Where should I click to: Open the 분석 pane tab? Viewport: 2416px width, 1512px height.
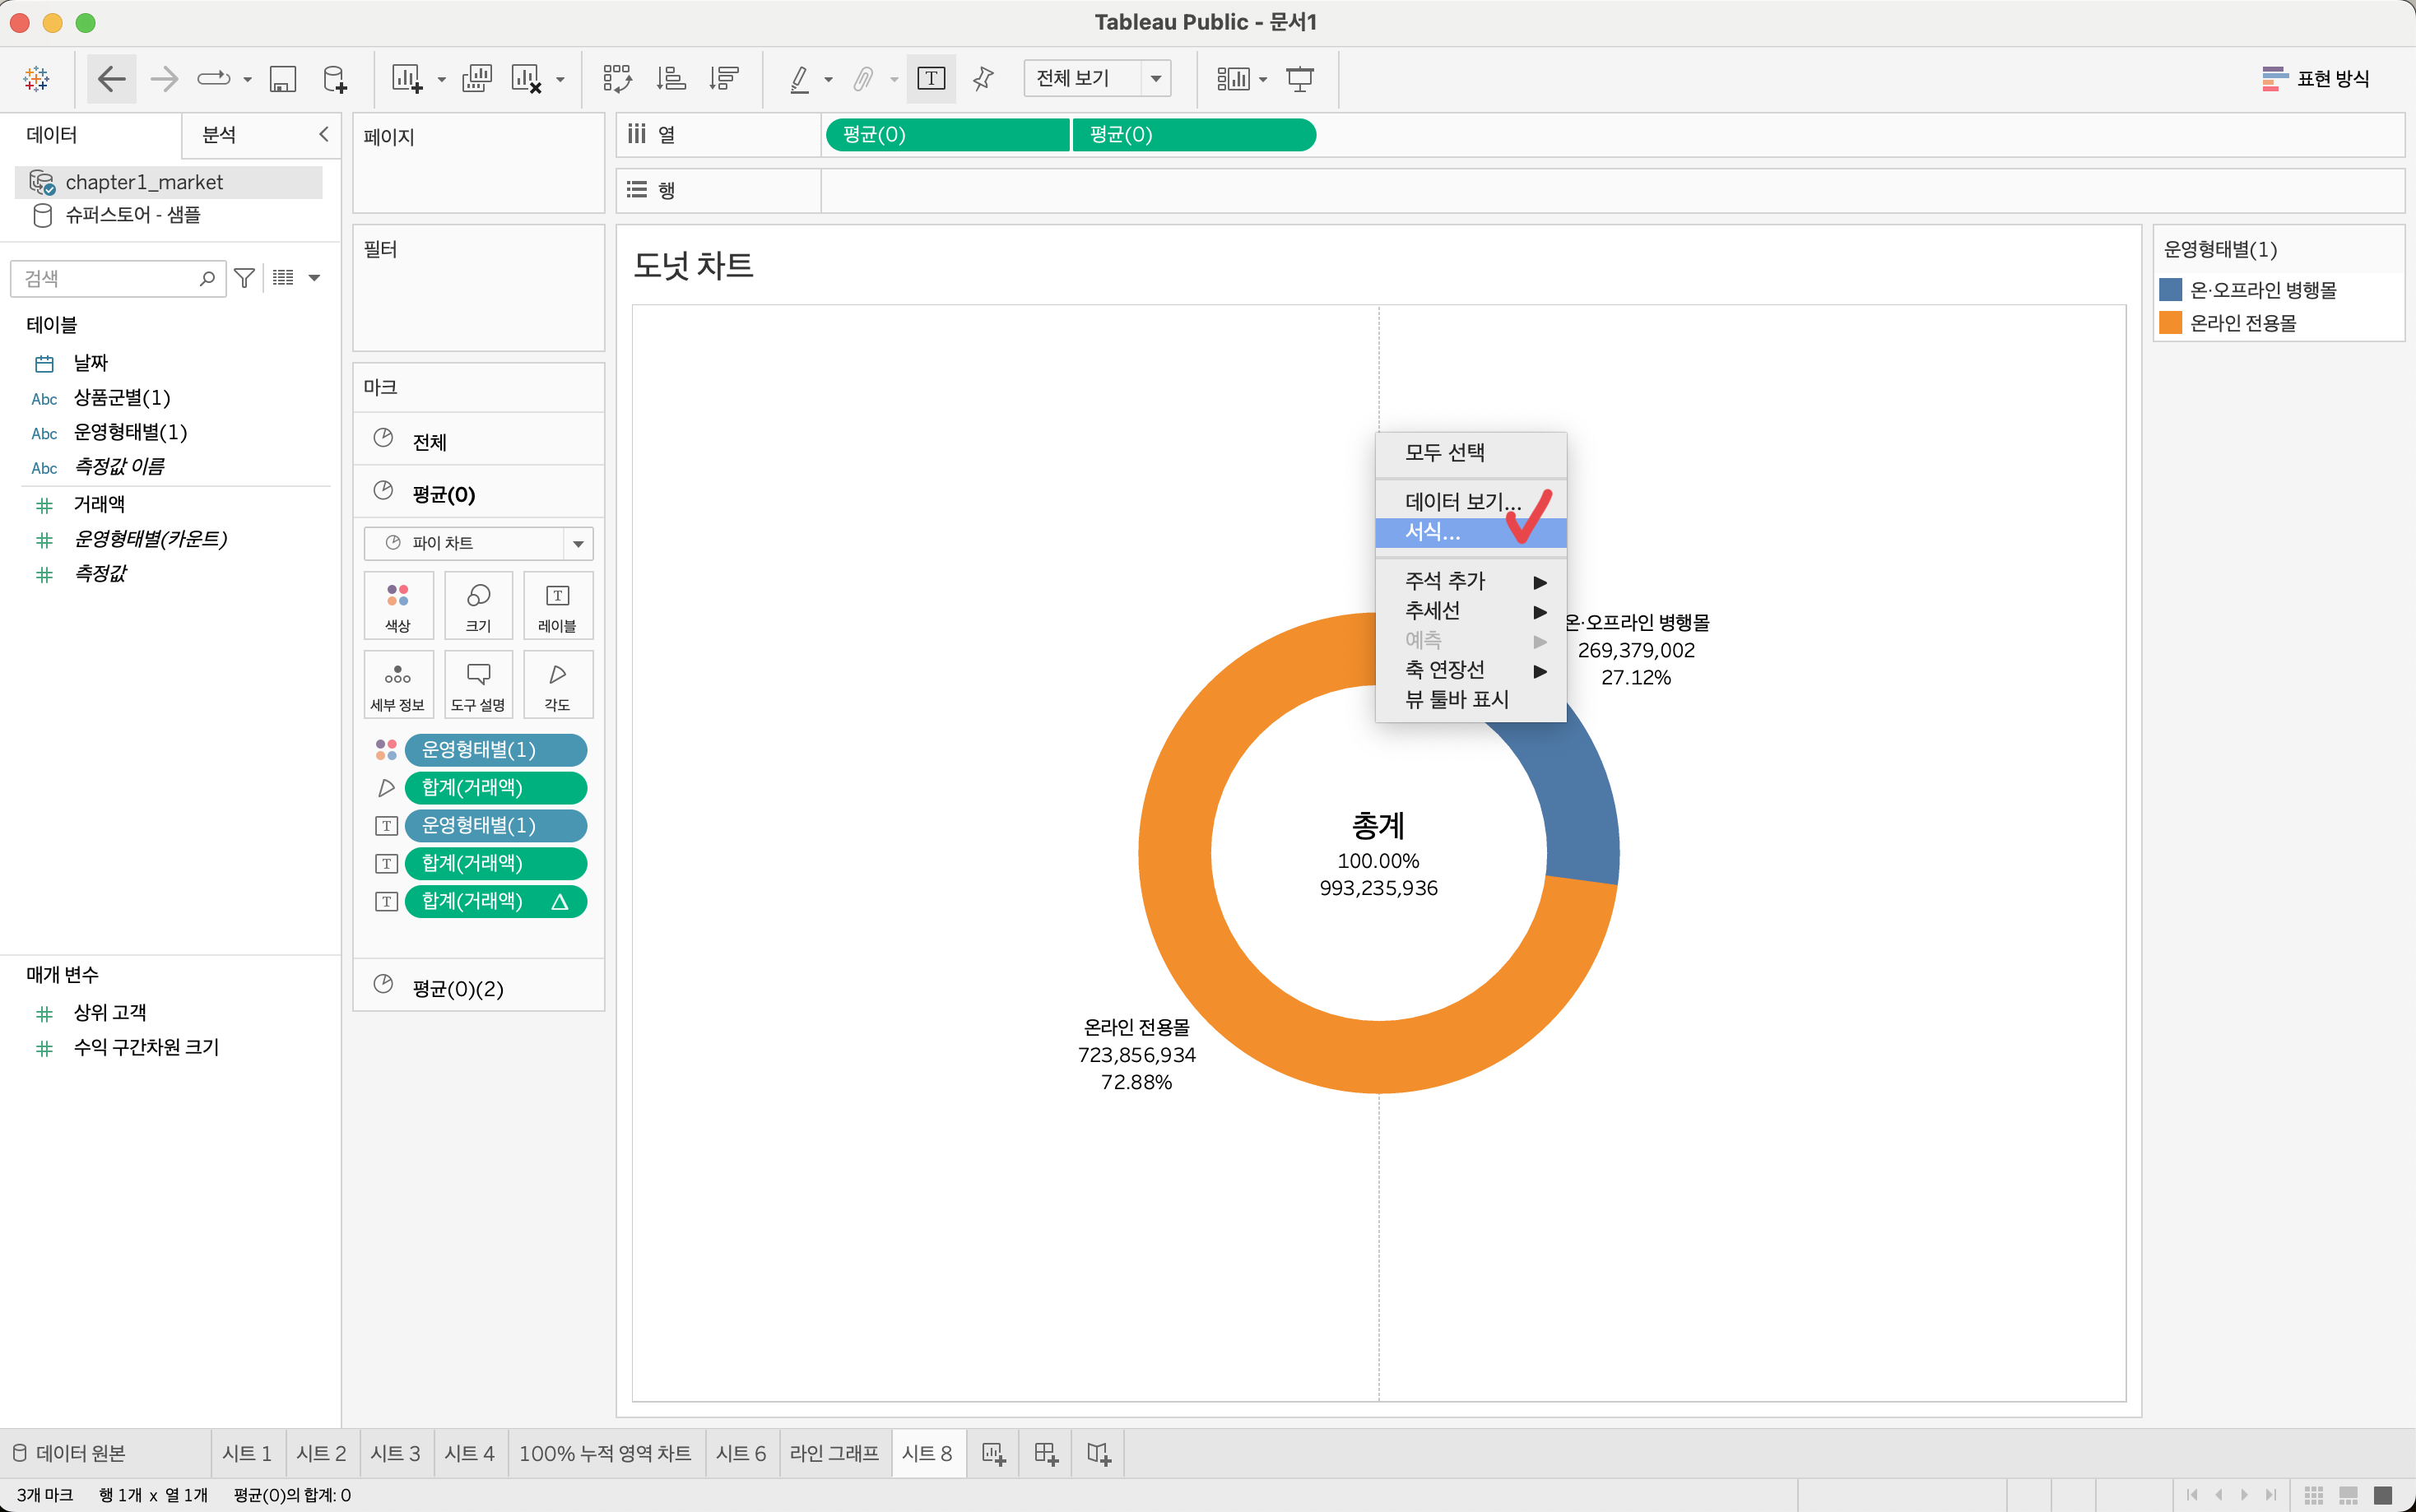coord(219,134)
